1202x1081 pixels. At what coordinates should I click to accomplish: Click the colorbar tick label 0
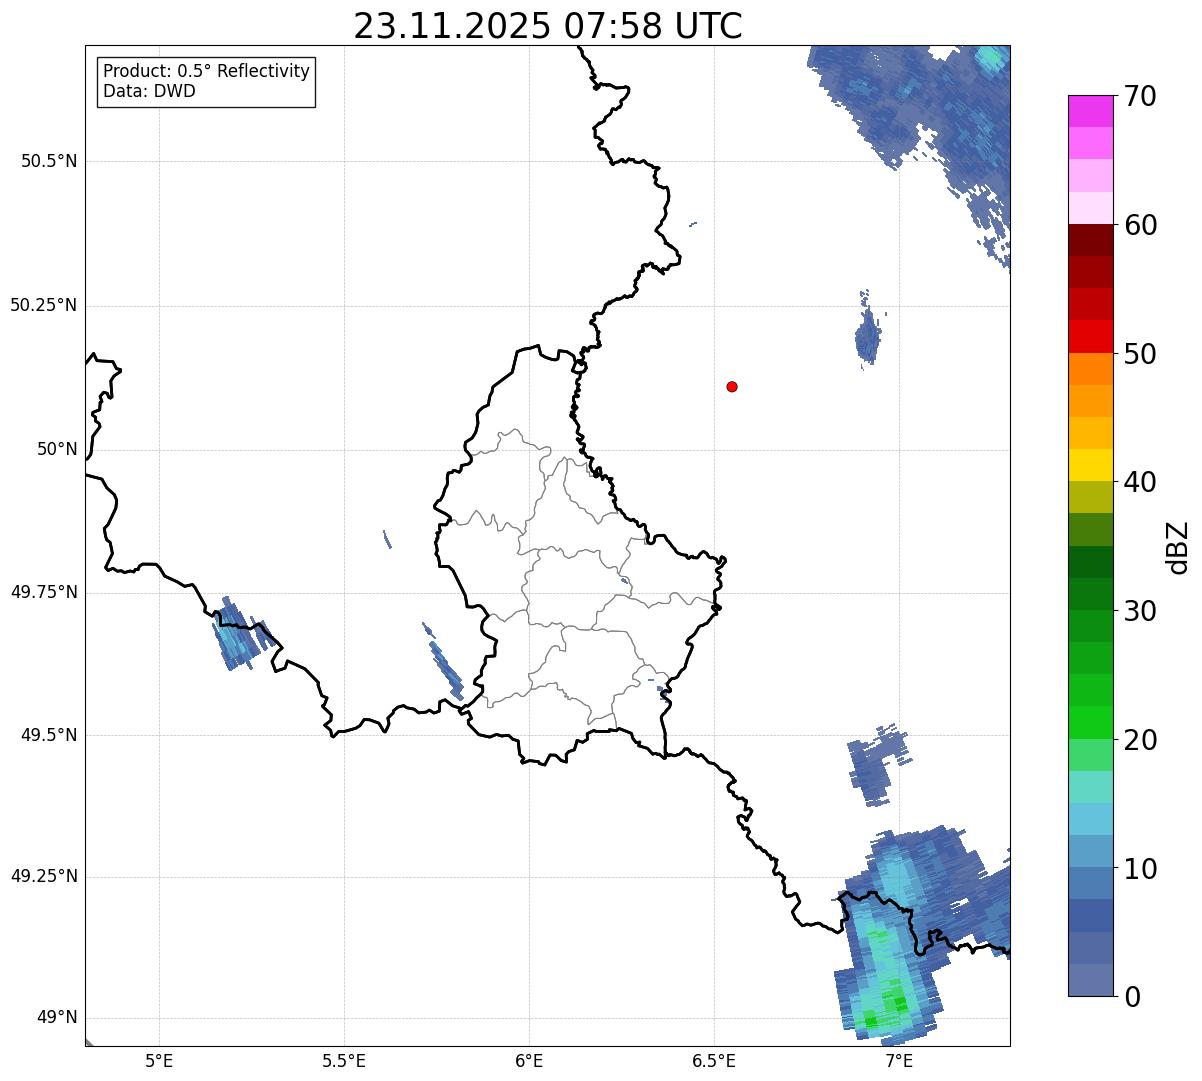coord(1132,997)
